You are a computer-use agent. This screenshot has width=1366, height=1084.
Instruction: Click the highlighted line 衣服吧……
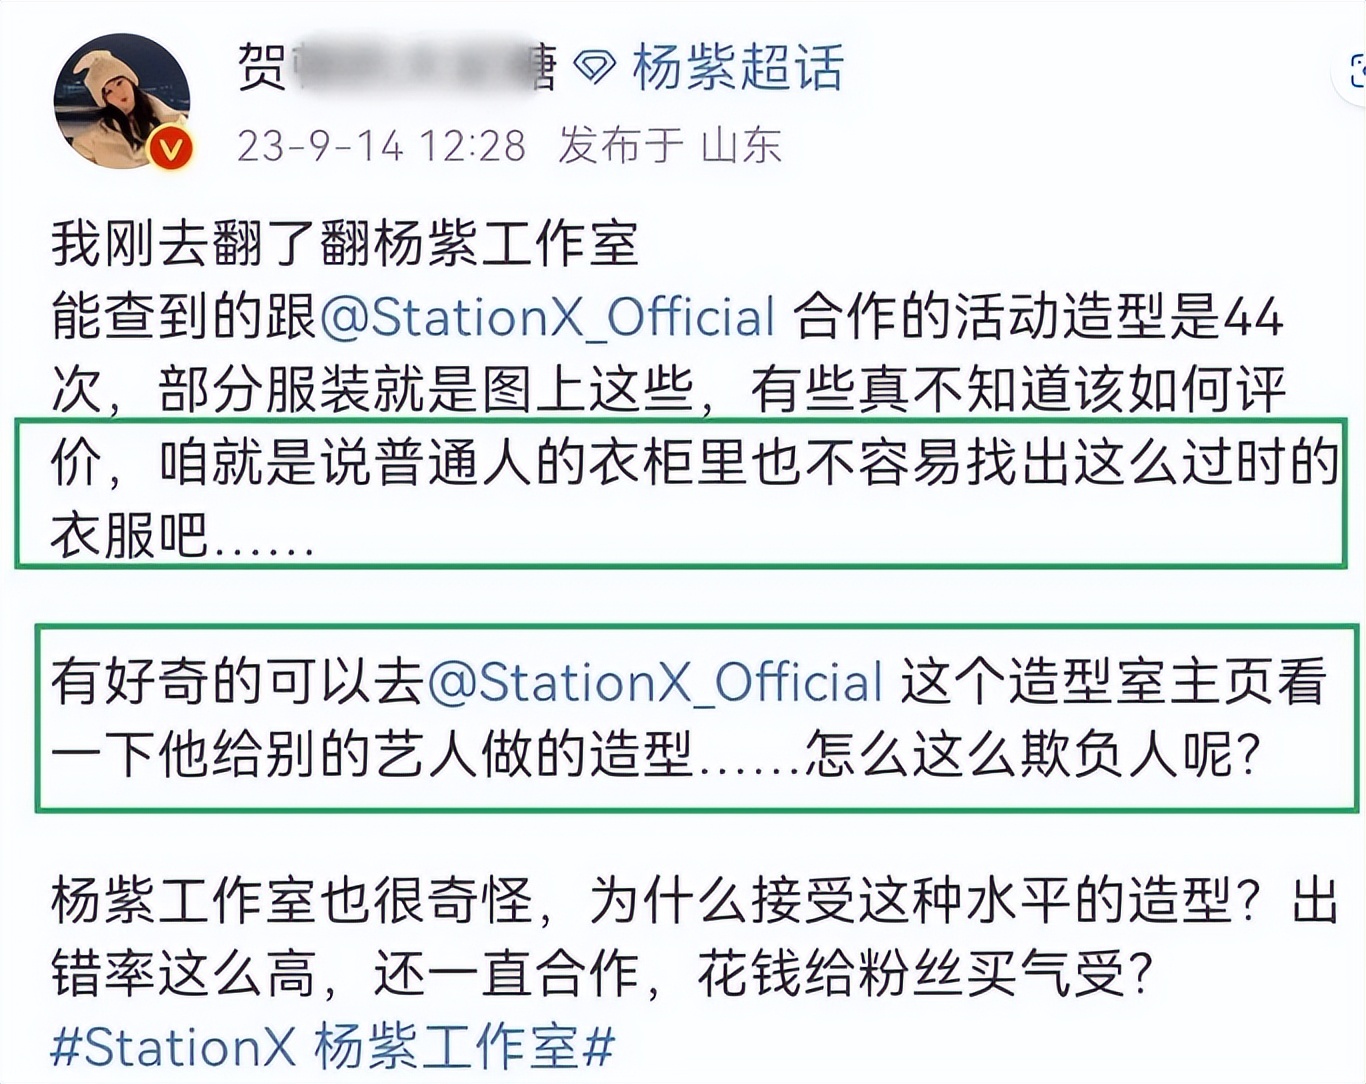click(x=182, y=536)
